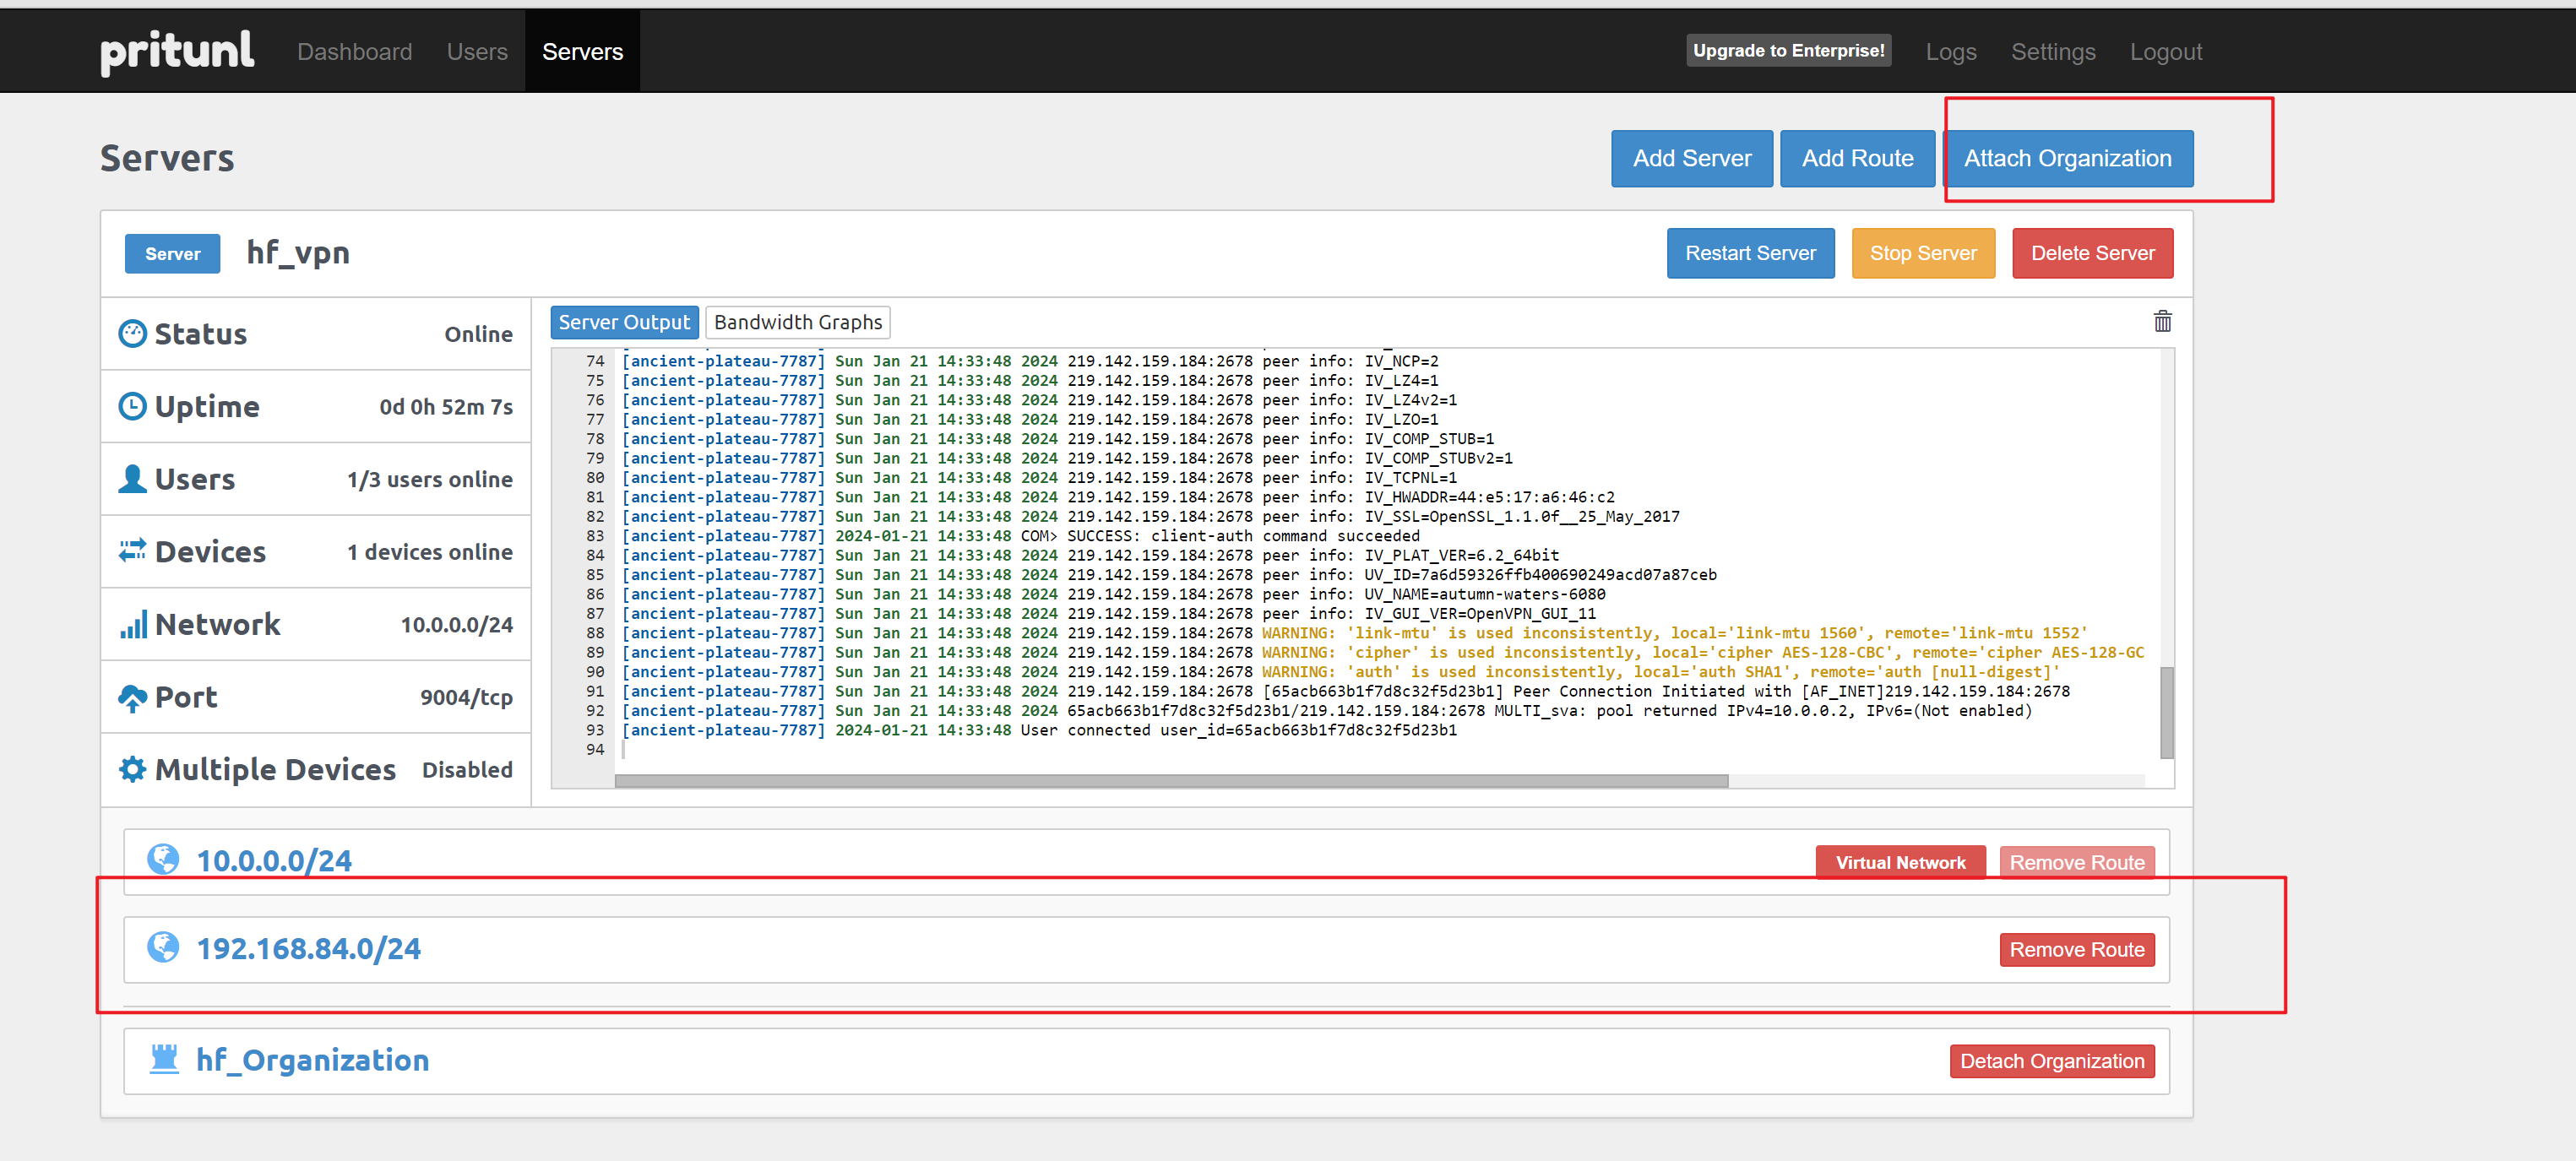Click the trash icon to clear server output
The image size is (2576, 1161).
click(x=2162, y=321)
